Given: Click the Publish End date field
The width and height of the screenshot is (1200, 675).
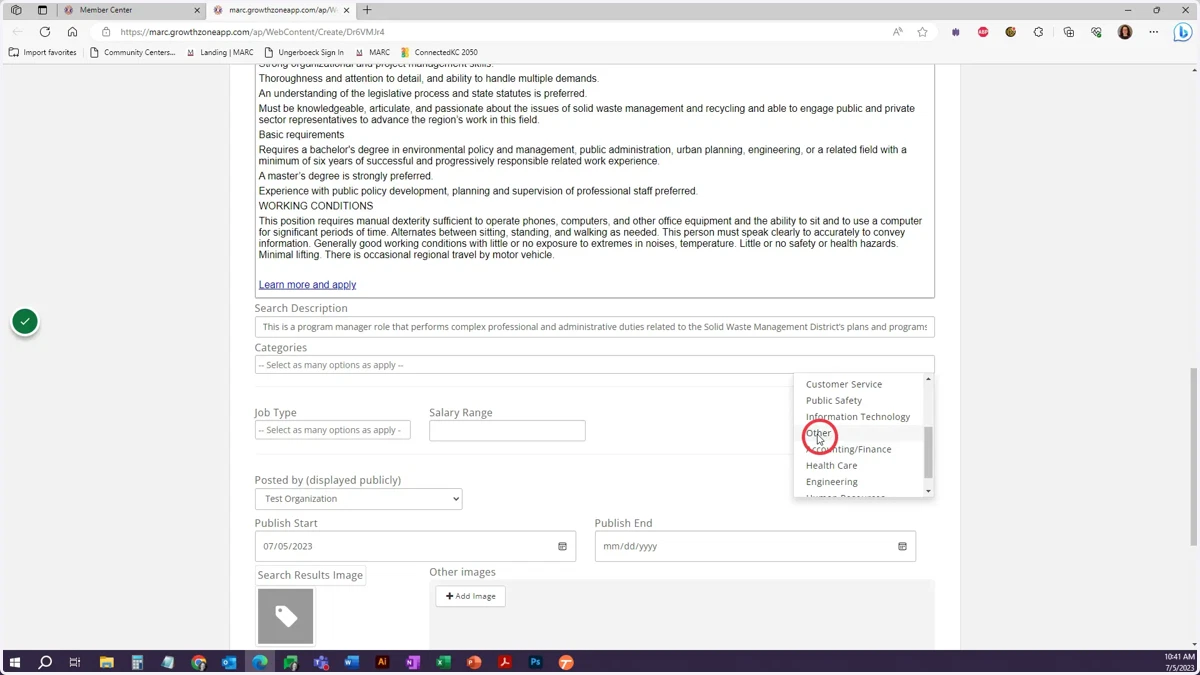Looking at the screenshot, I should [755, 547].
